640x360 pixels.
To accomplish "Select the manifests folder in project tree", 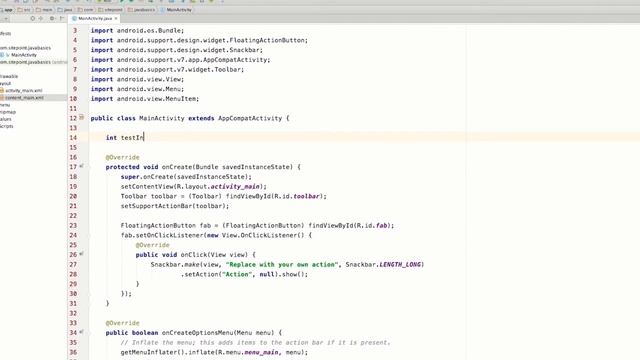I will (6, 33).
